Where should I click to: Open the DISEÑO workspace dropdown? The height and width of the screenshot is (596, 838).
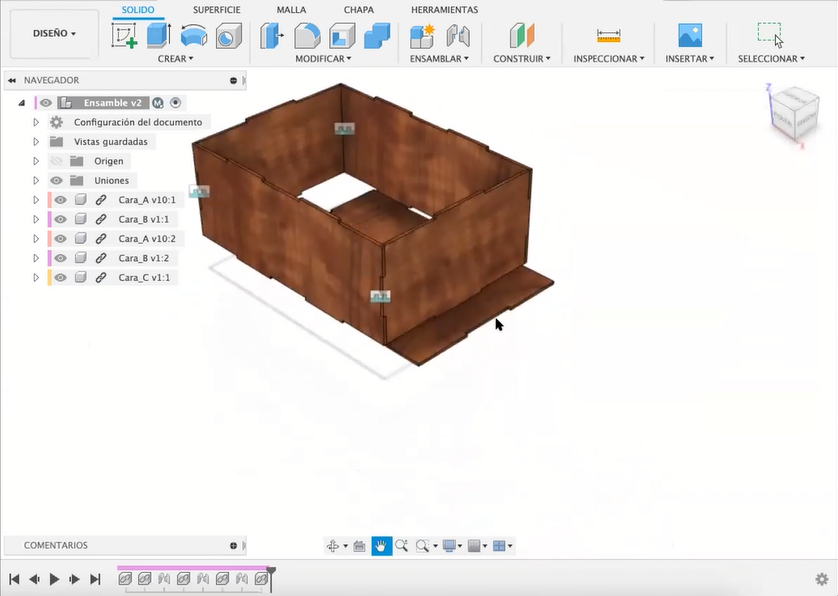coord(55,33)
